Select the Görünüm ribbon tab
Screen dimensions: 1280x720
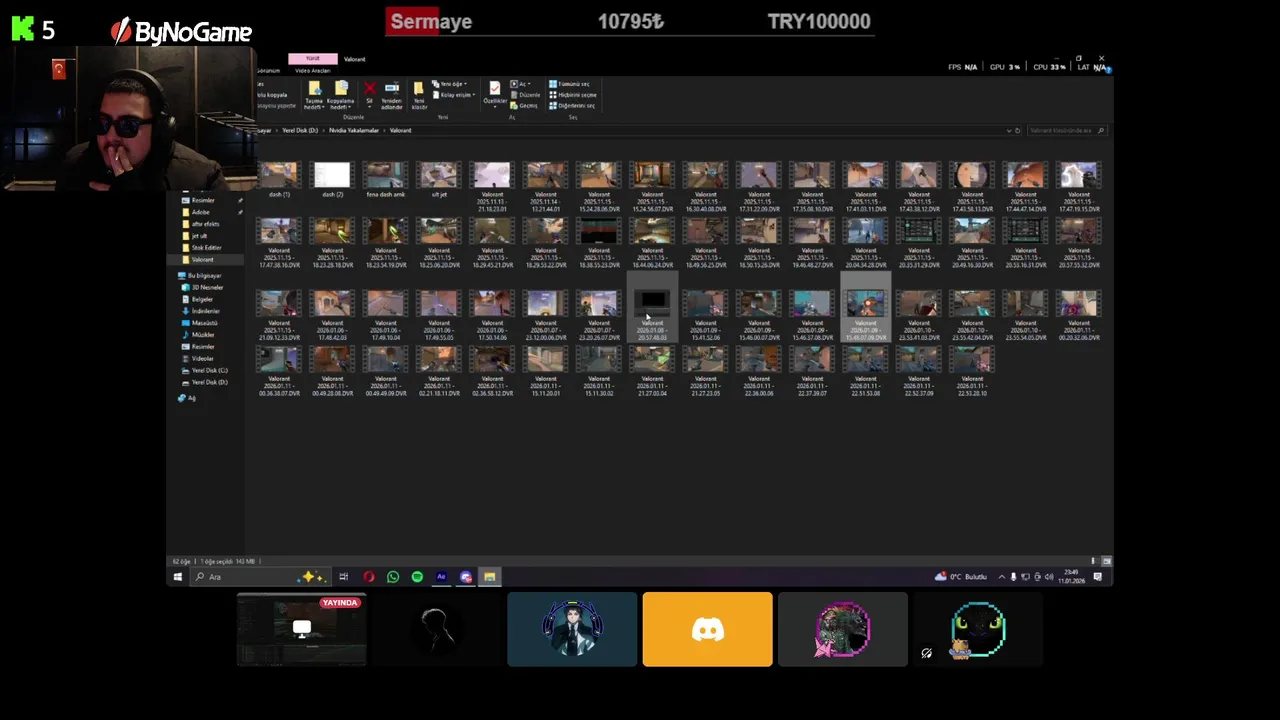tap(268, 71)
